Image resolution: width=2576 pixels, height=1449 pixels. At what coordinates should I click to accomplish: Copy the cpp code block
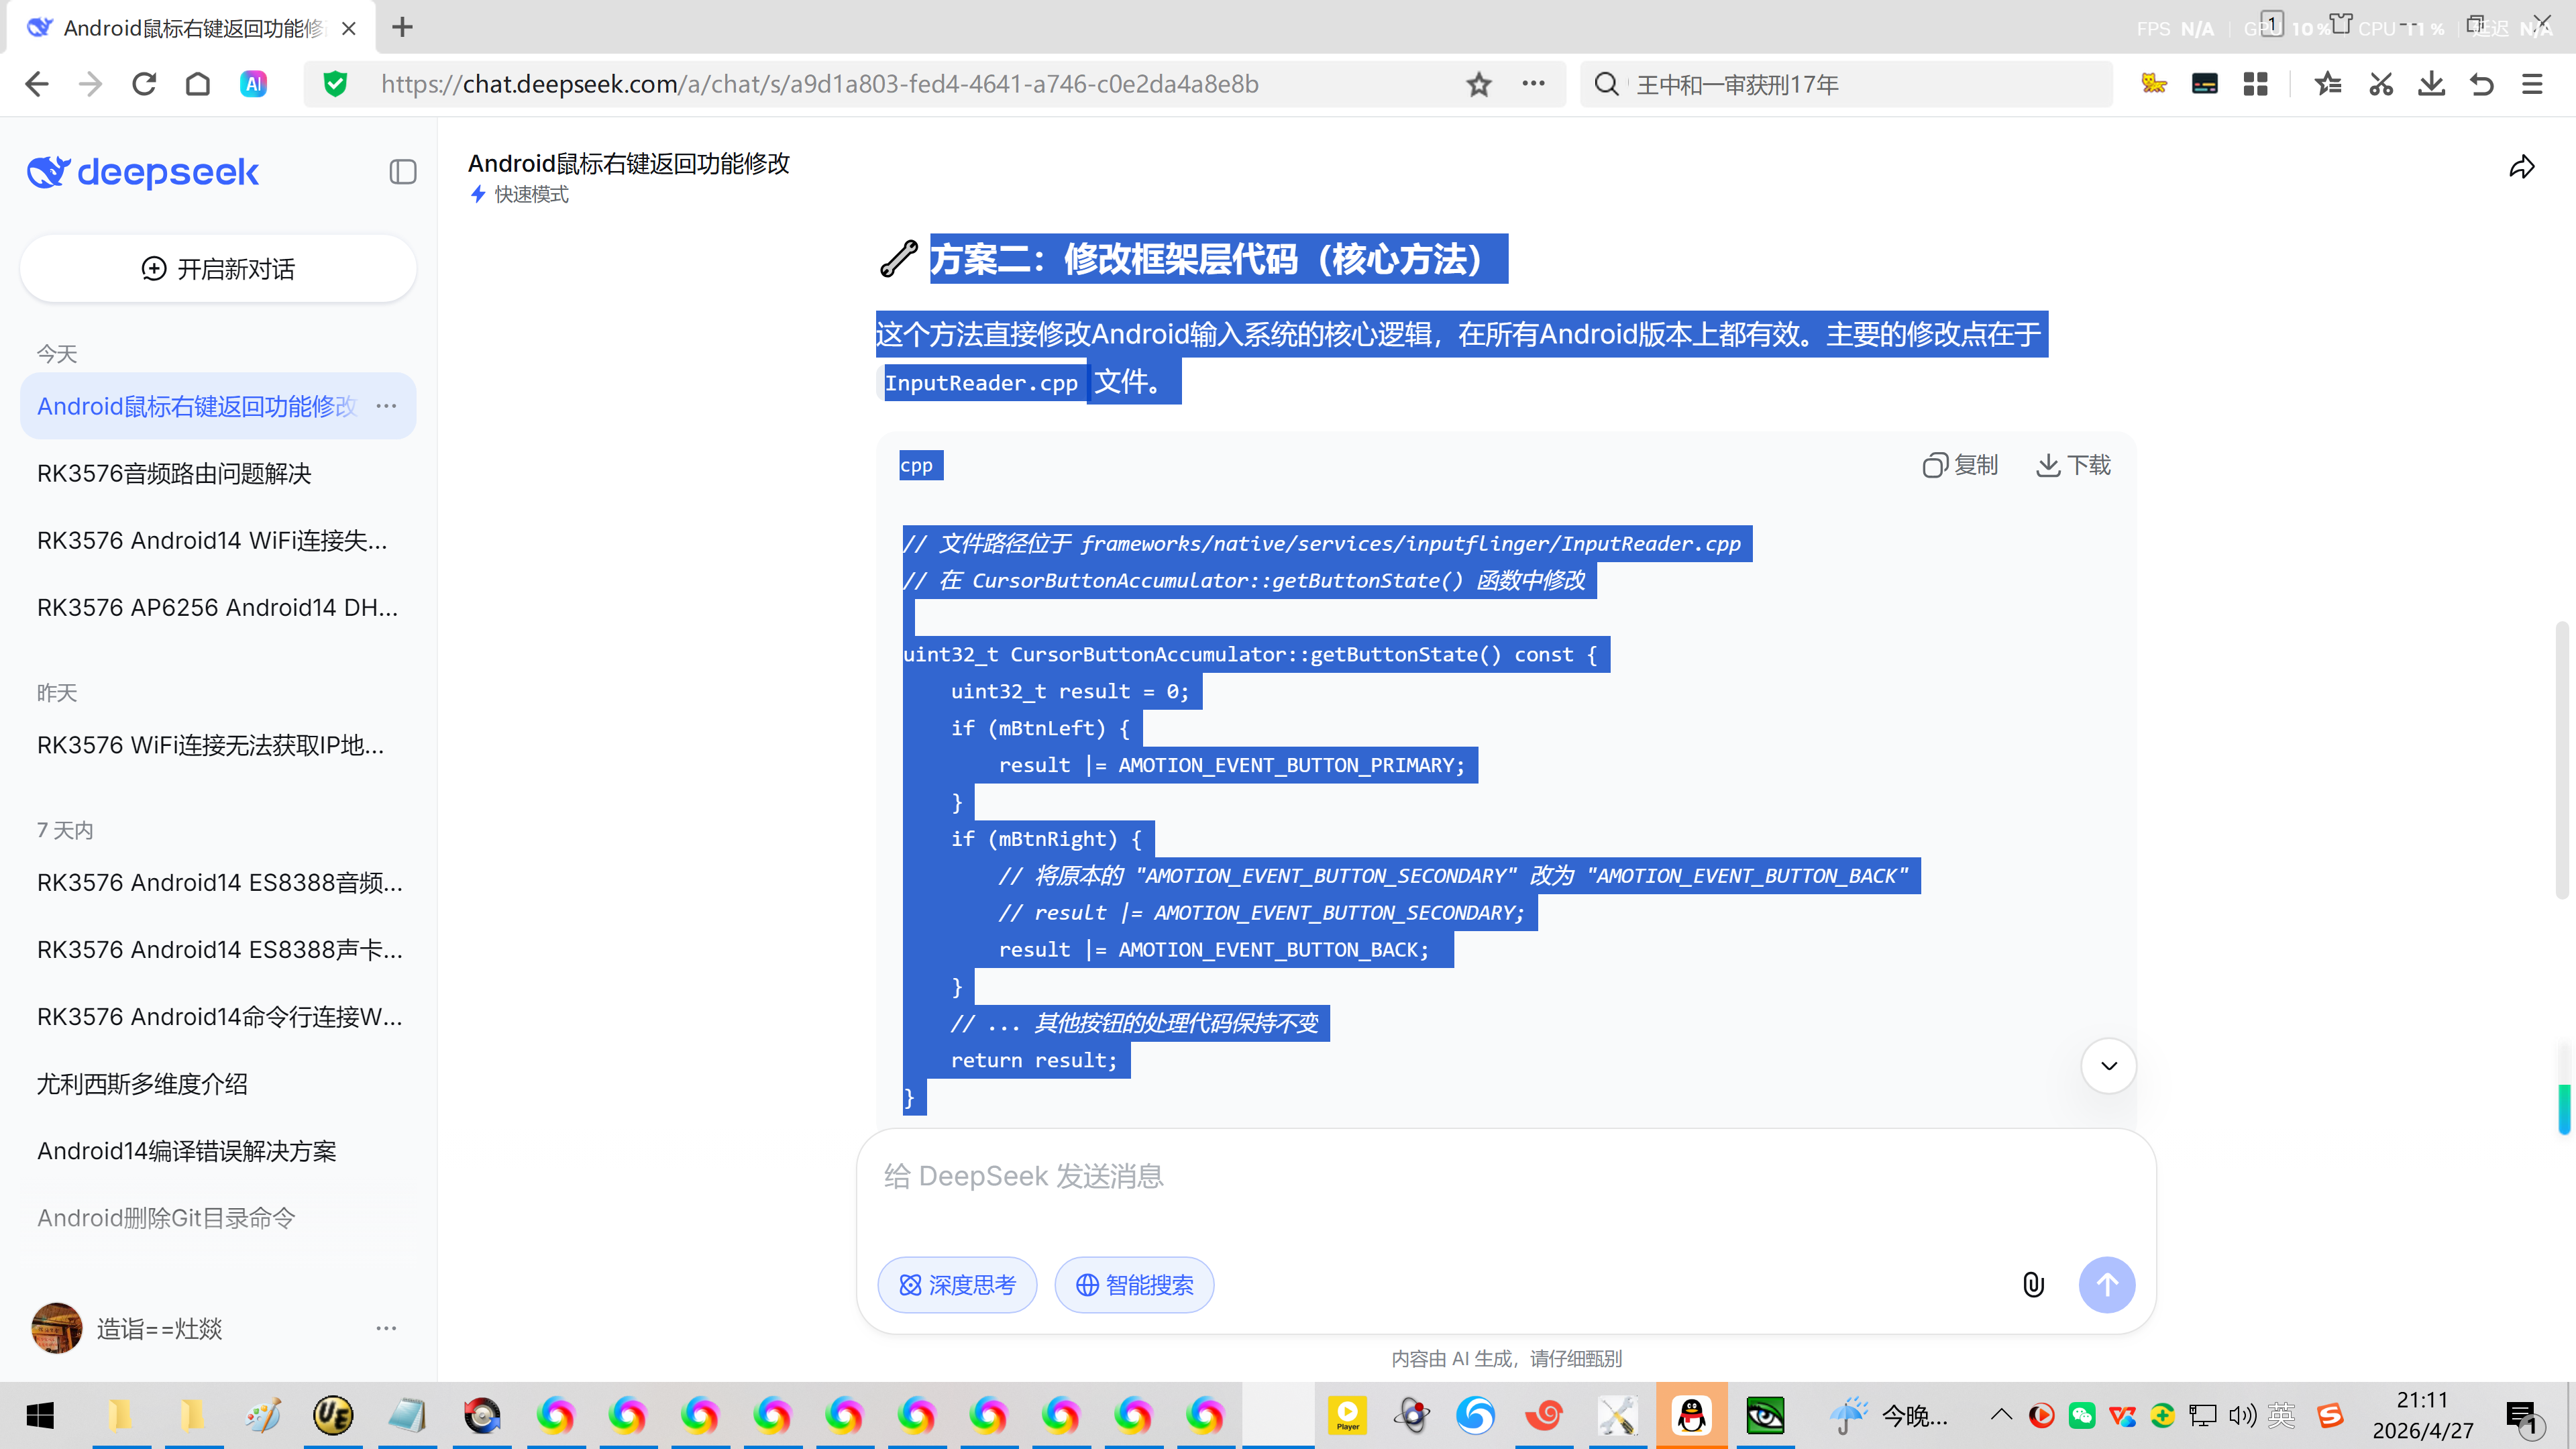coord(1960,465)
